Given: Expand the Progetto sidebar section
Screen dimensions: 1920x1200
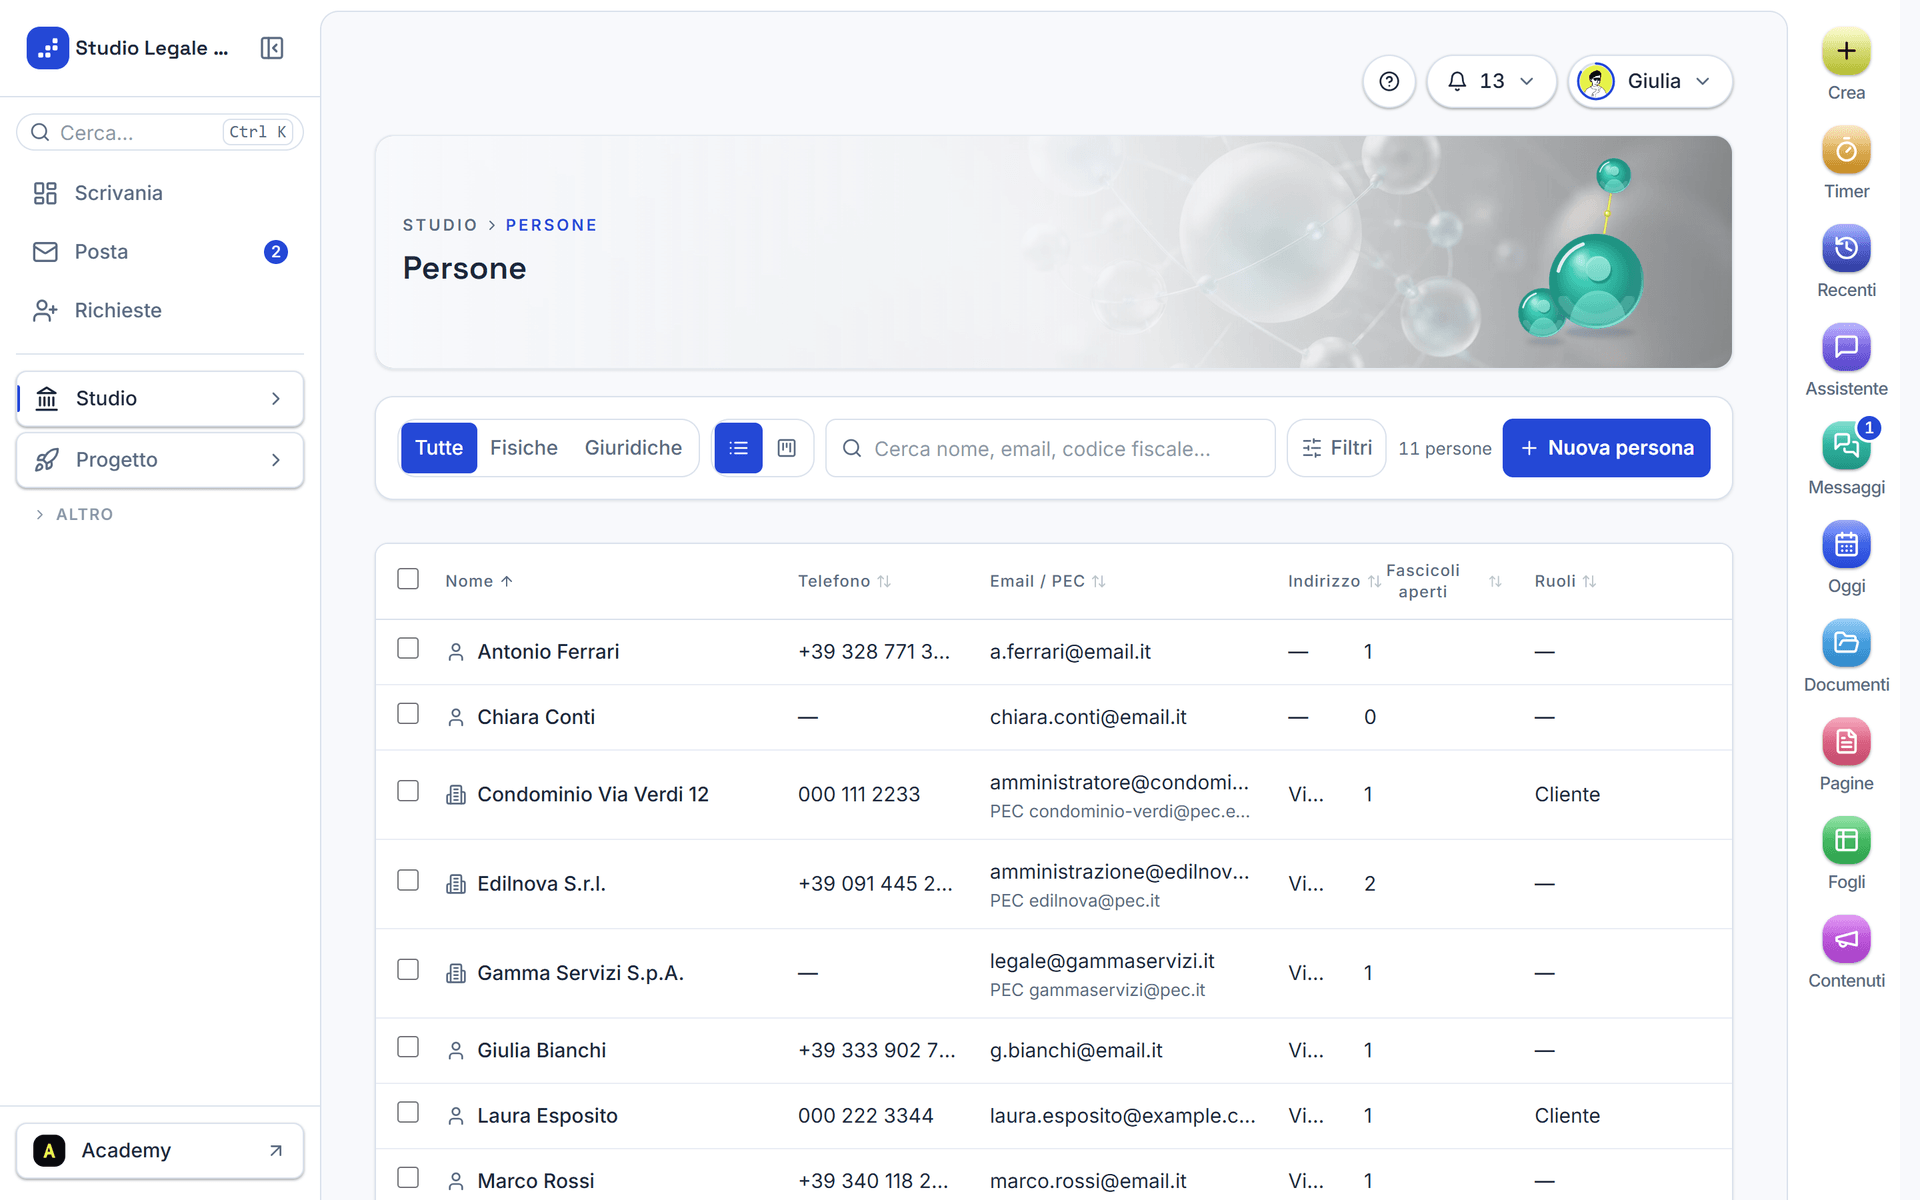Looking at the screenshot, I should (x=160, y=460).
